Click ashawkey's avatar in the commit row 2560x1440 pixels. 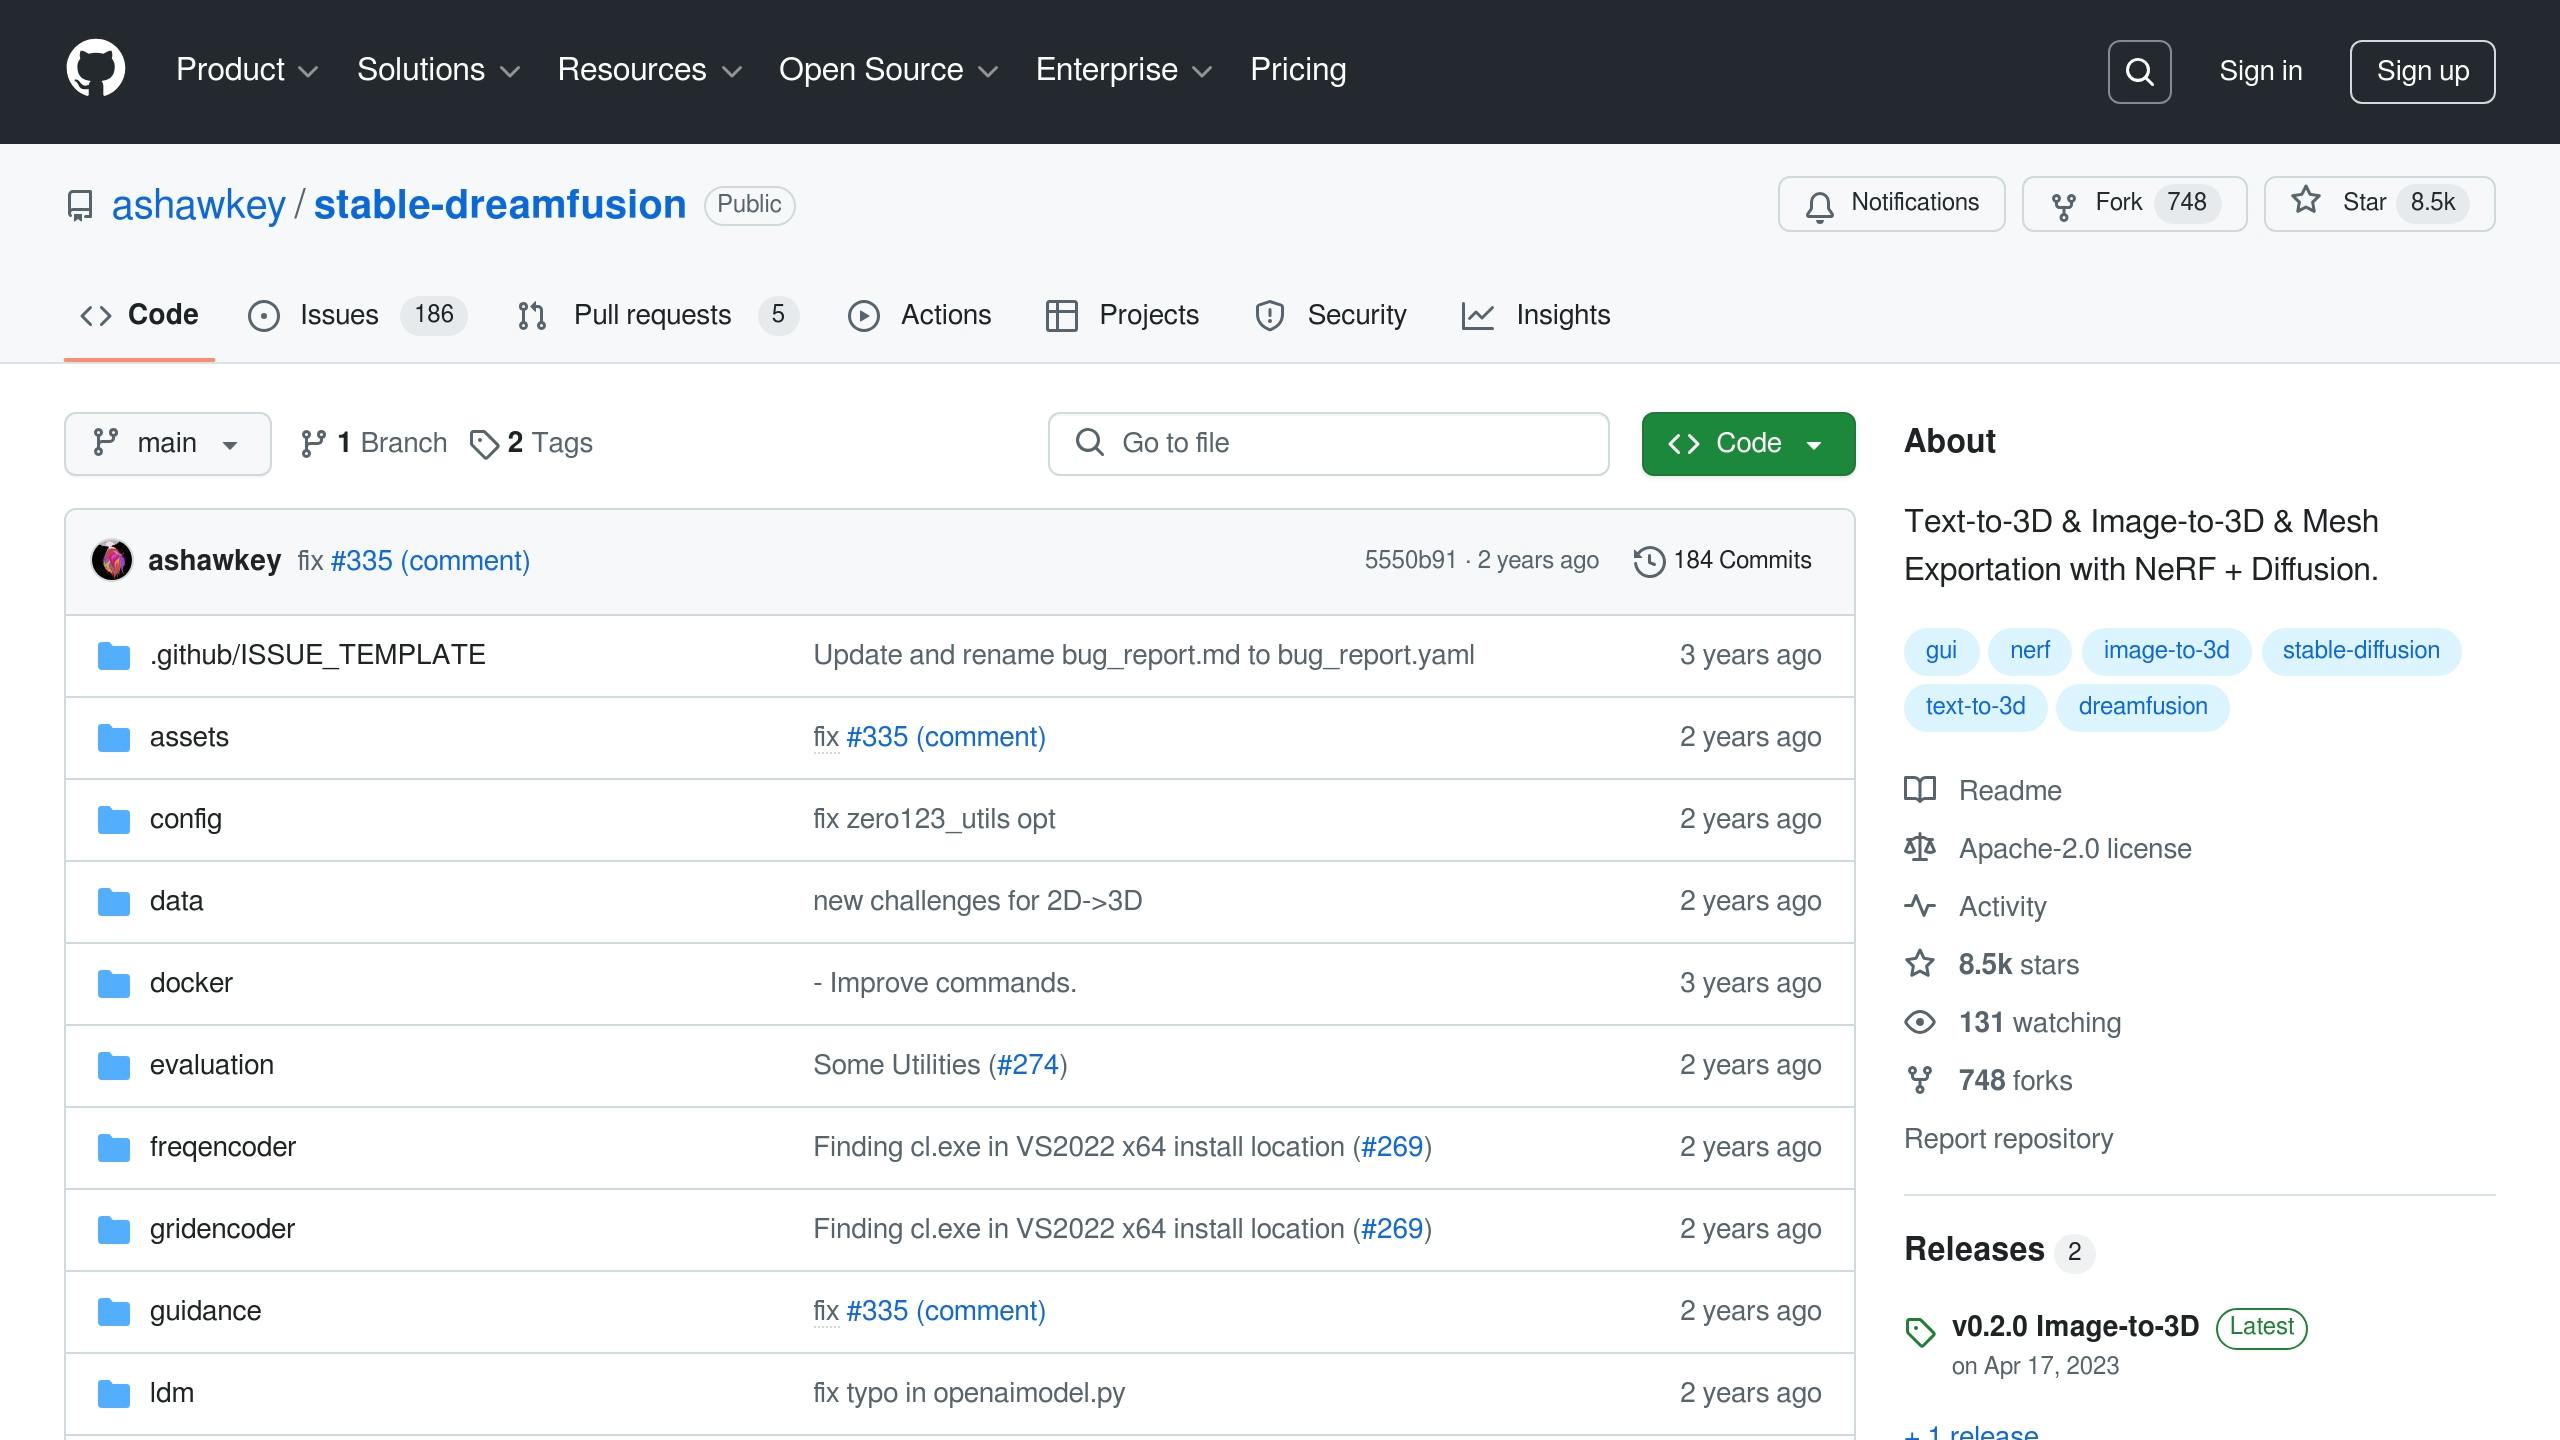tap(112, 560)
